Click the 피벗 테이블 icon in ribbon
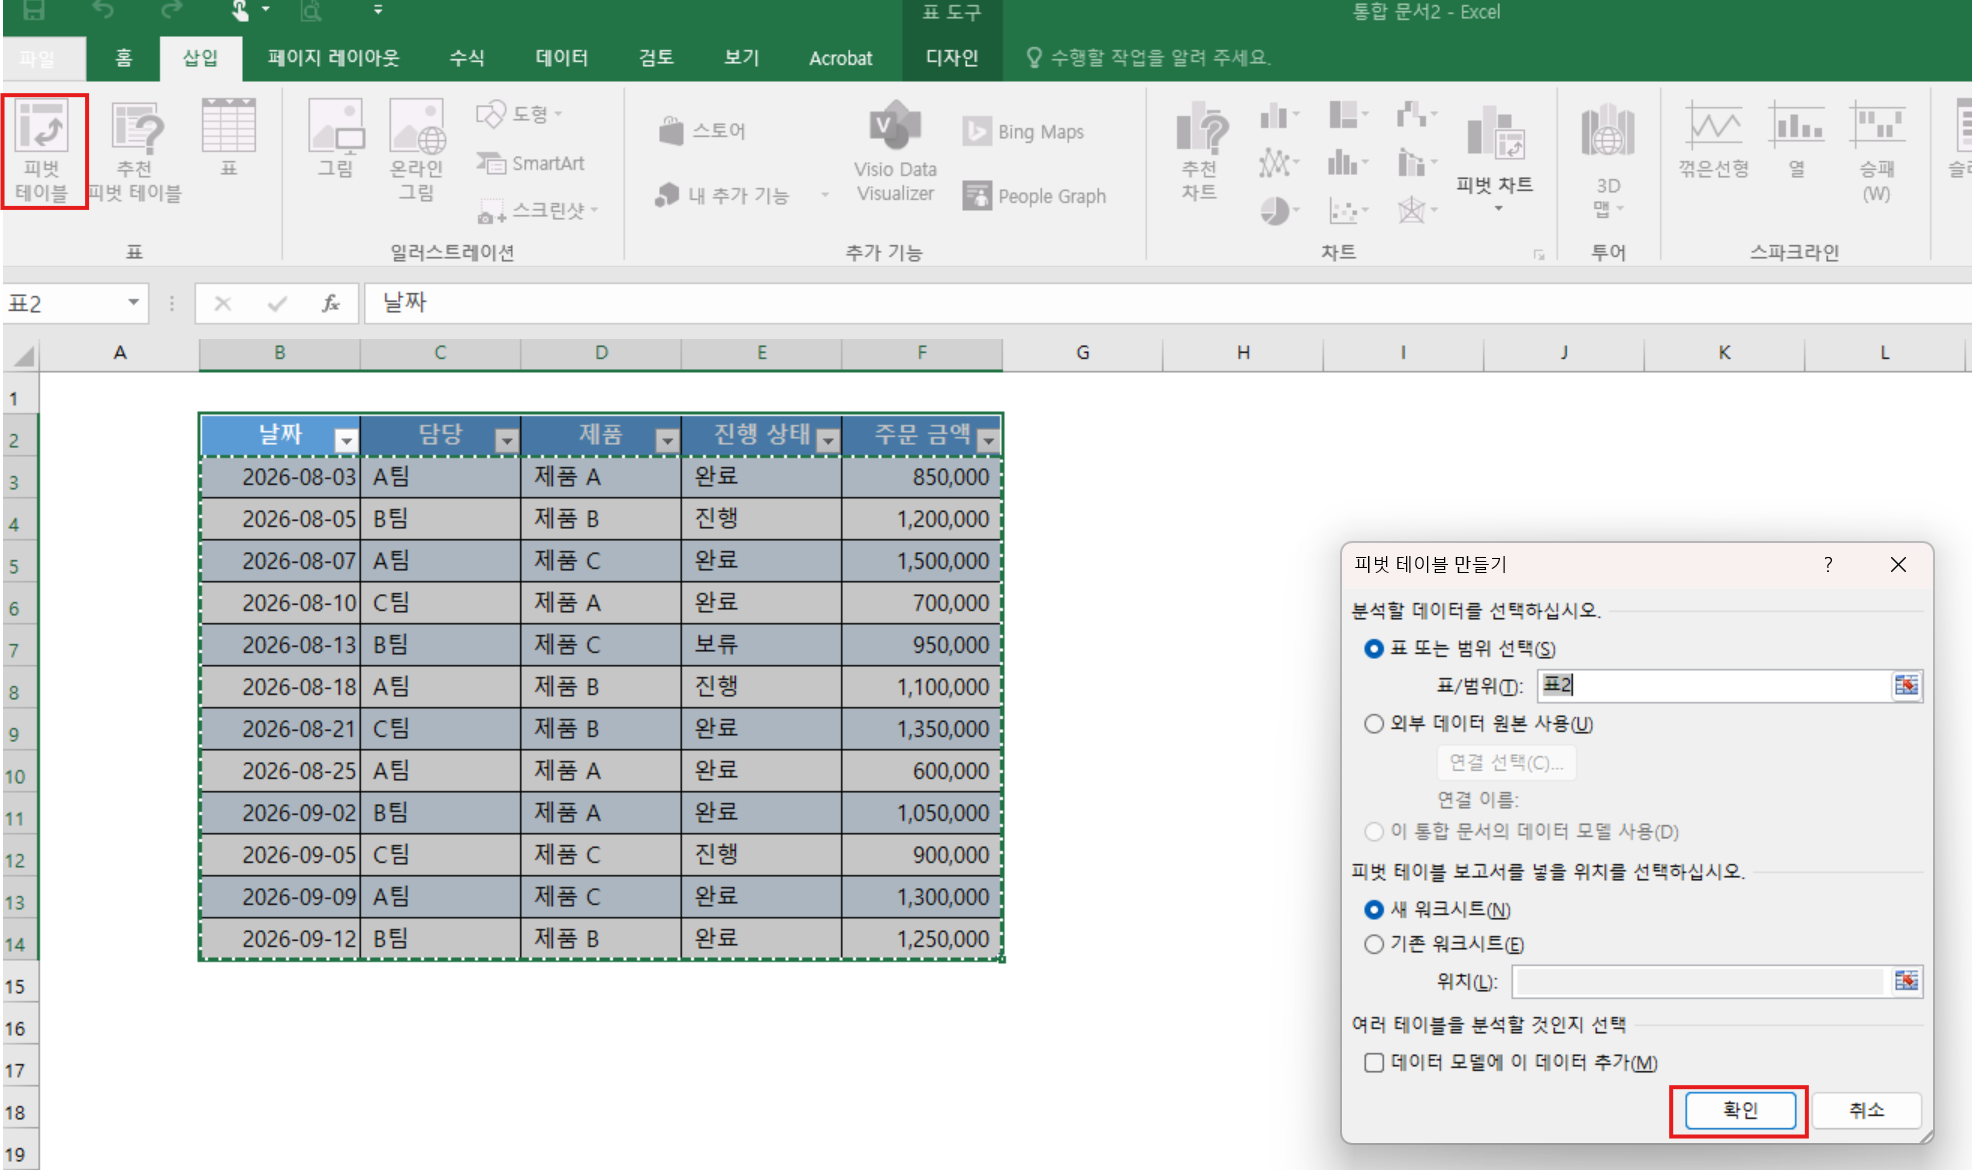 pos(43,151)
